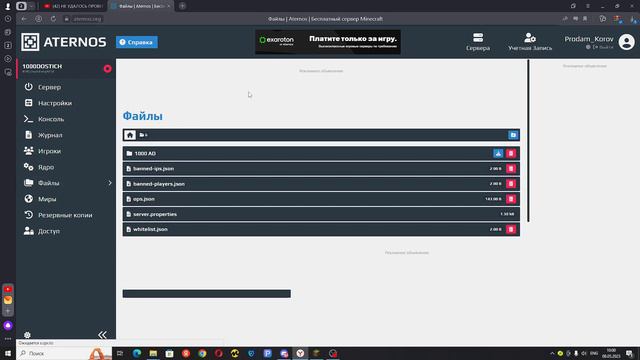The image size is (640, 360).
Task: Click the breadcrumb folder icon
Action: tap(143, 135)
